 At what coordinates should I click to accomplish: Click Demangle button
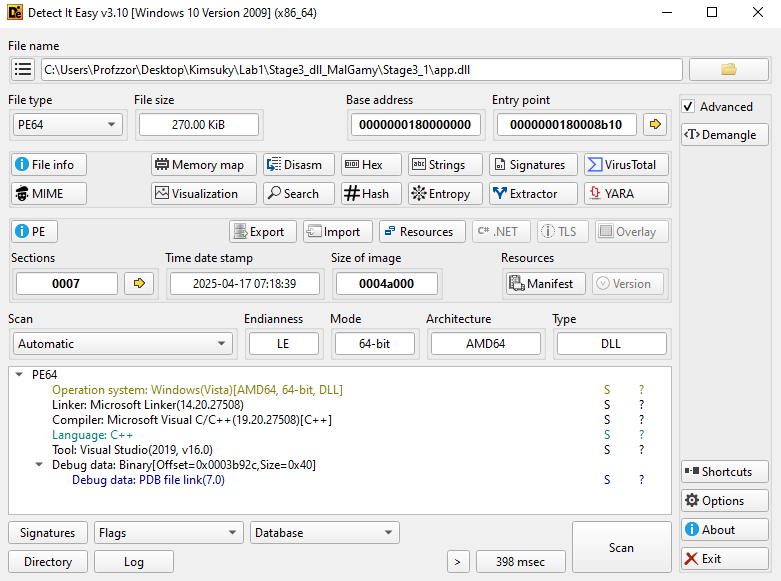pyautogui.click(x=725, y=135)
